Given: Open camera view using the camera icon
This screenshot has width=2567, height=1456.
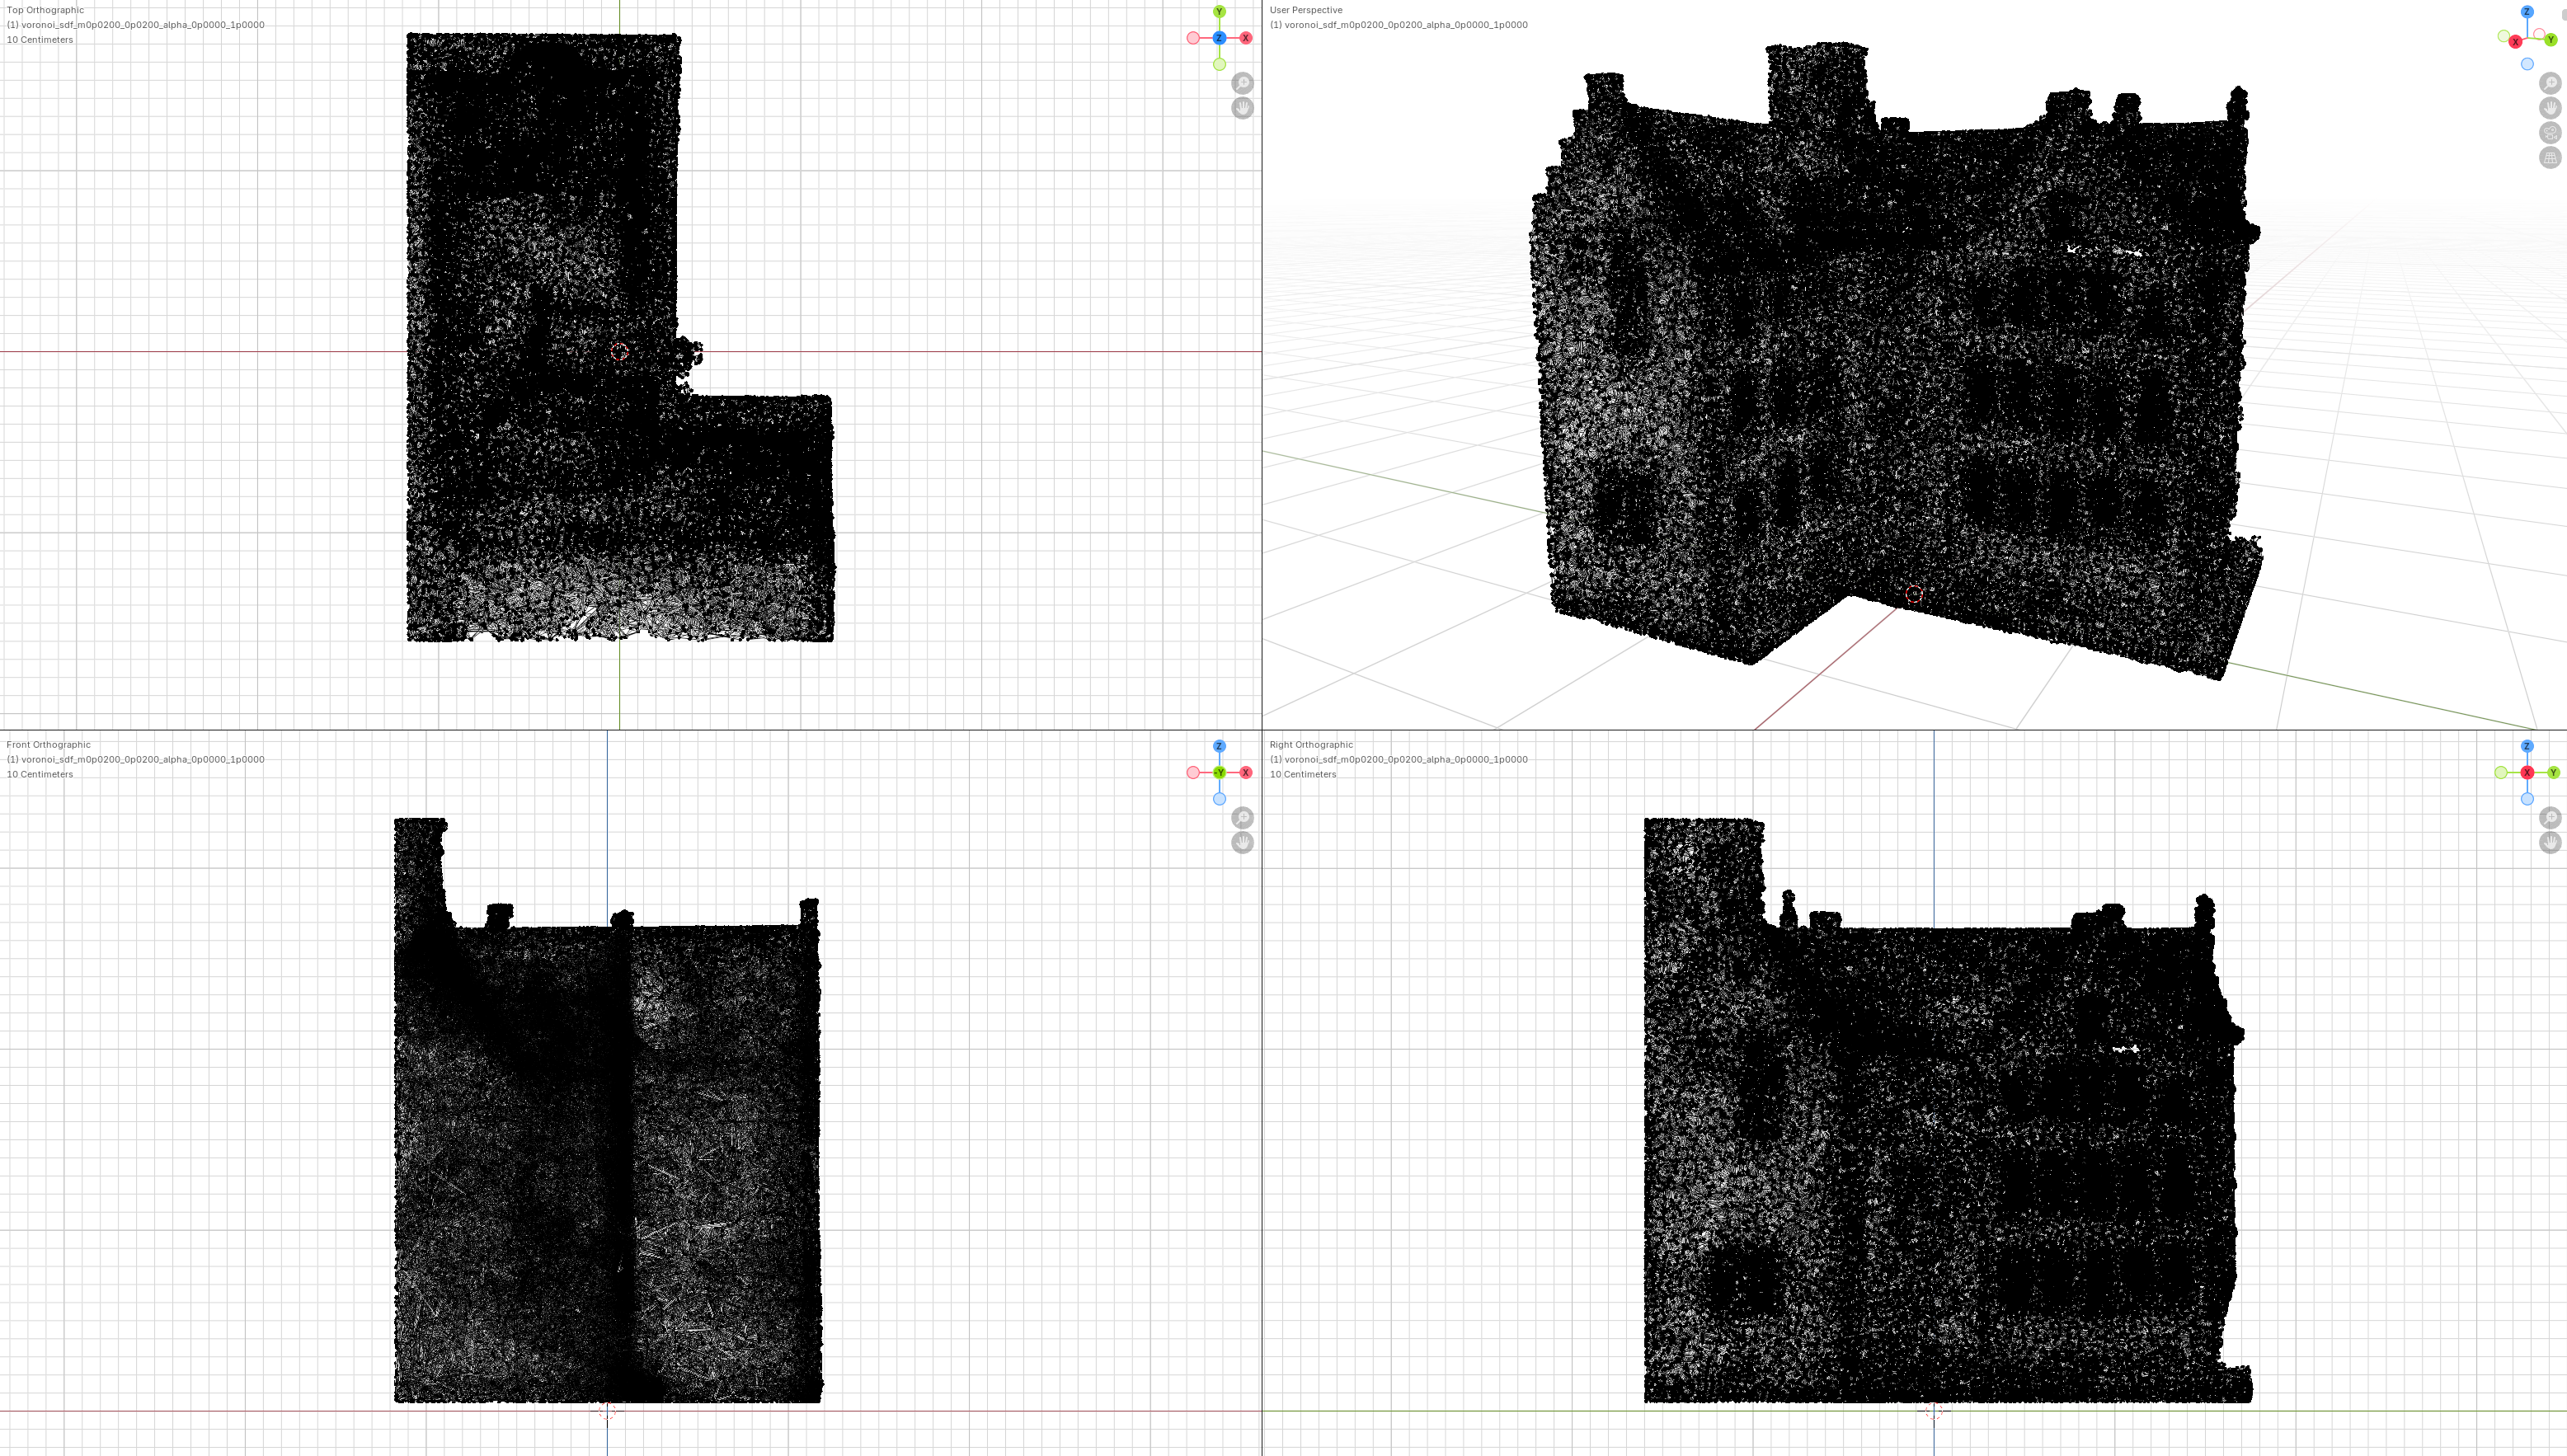Looking at the screenshot, I should click(2551, 131).
